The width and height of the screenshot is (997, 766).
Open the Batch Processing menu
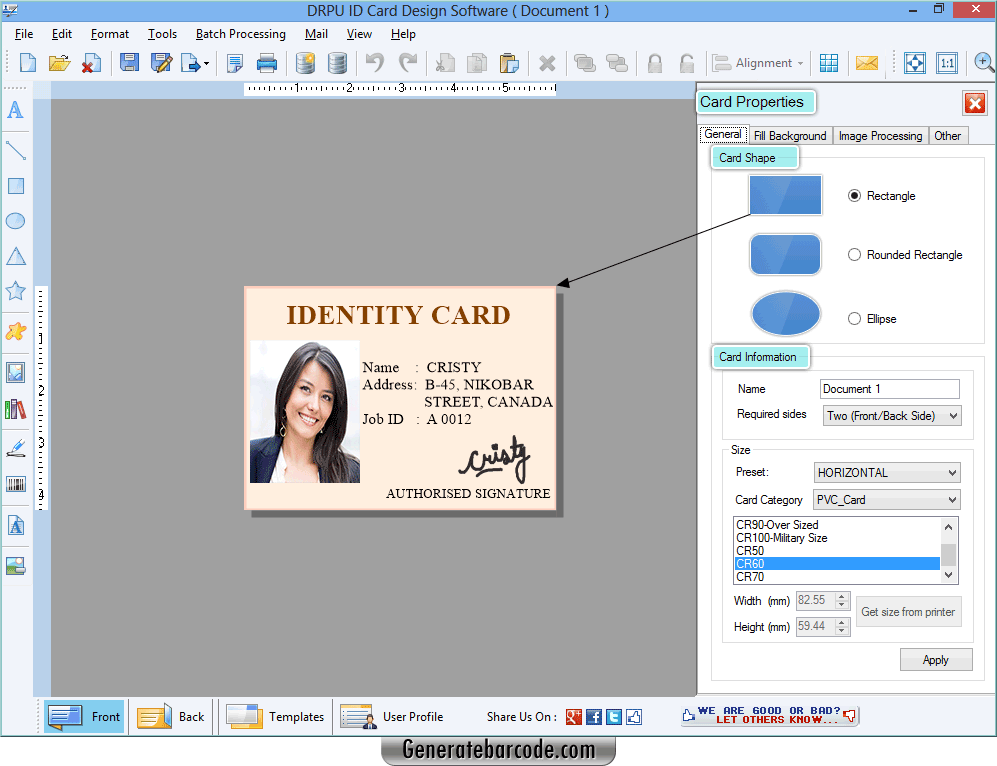click(x=240, y=33)
